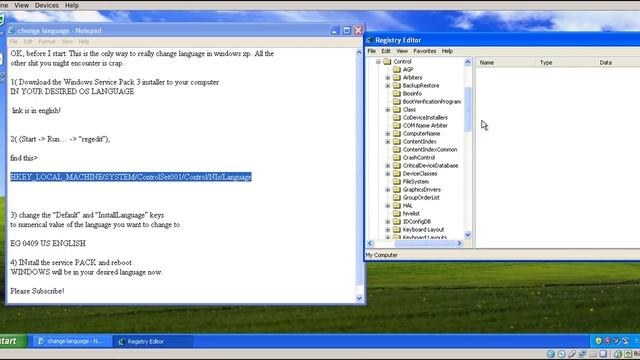The image size is (640, 360).
Task: Click 'Please Subscribe!' text in Notepad
Action: click(x=37, y=291)
